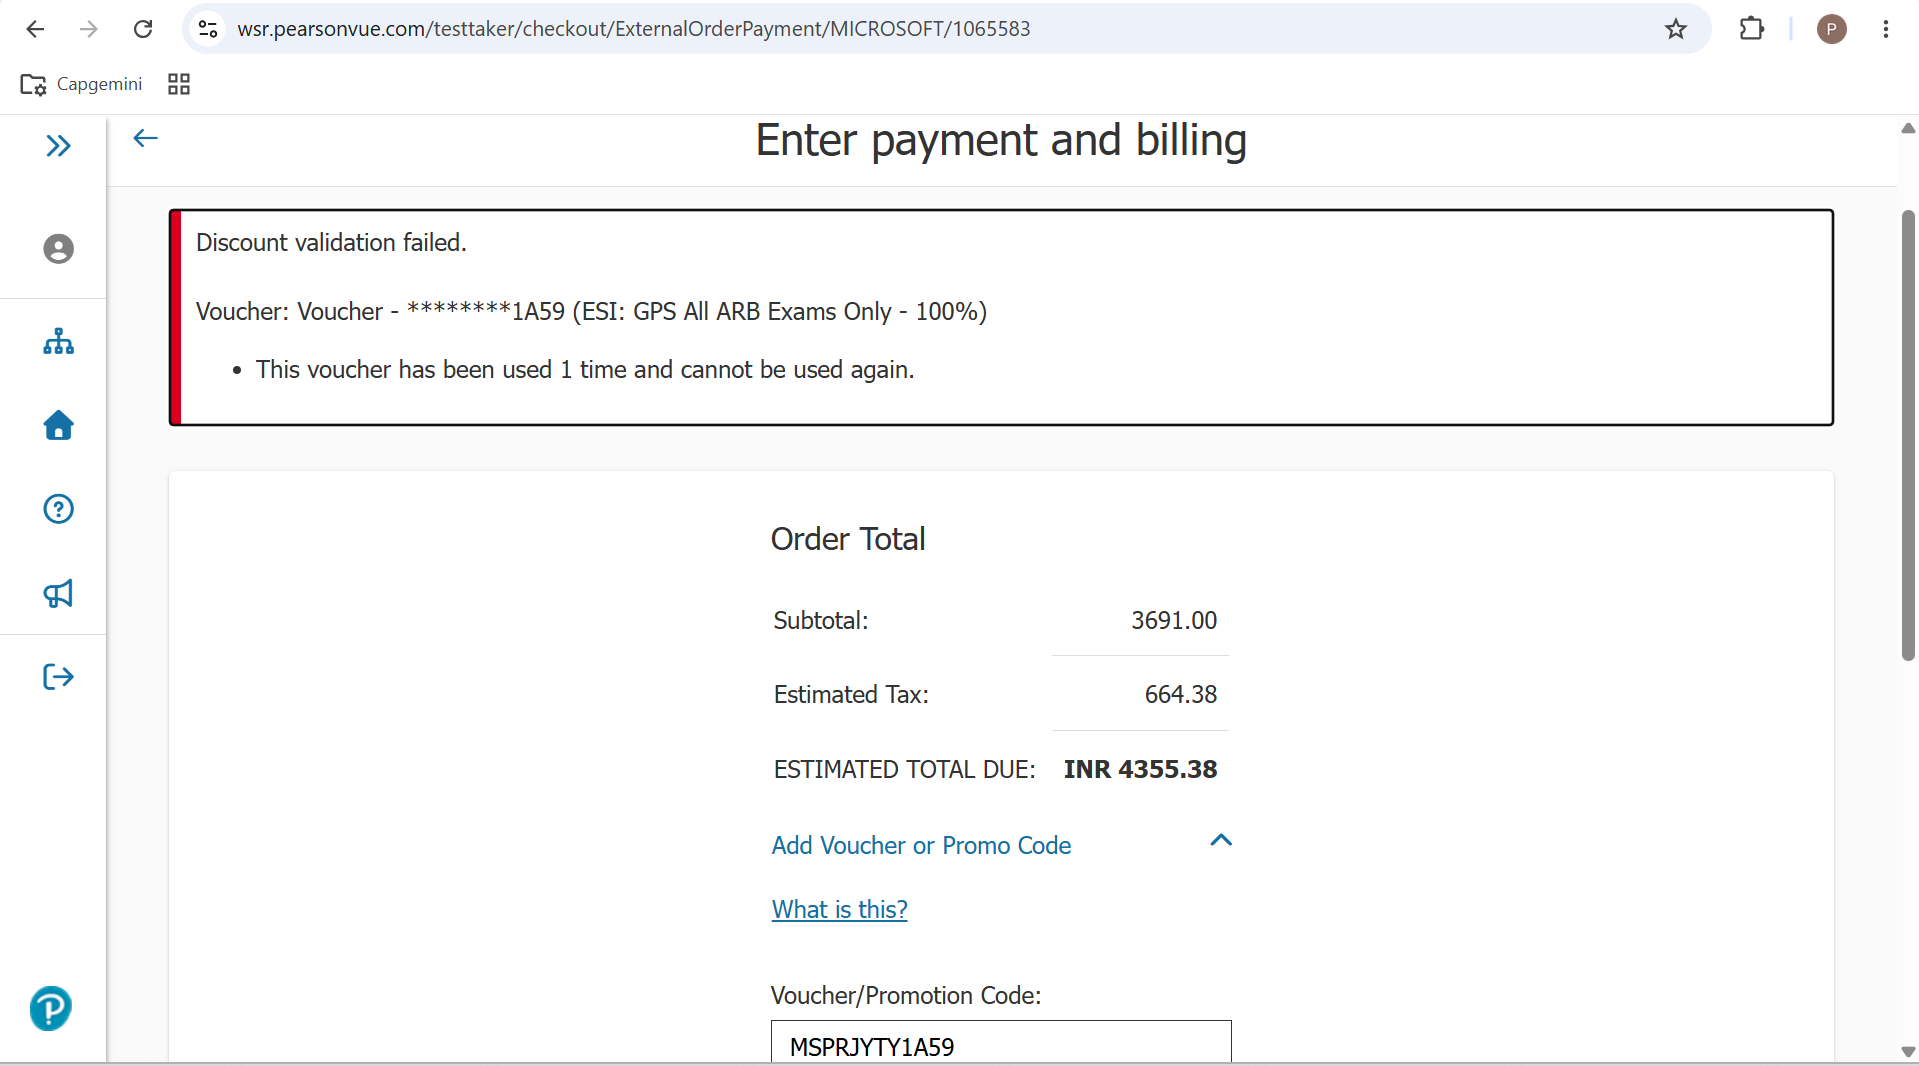Click the Estimated Tax: label
The width and height of the screenshot is (1919, 1066).
coord(851,695)
